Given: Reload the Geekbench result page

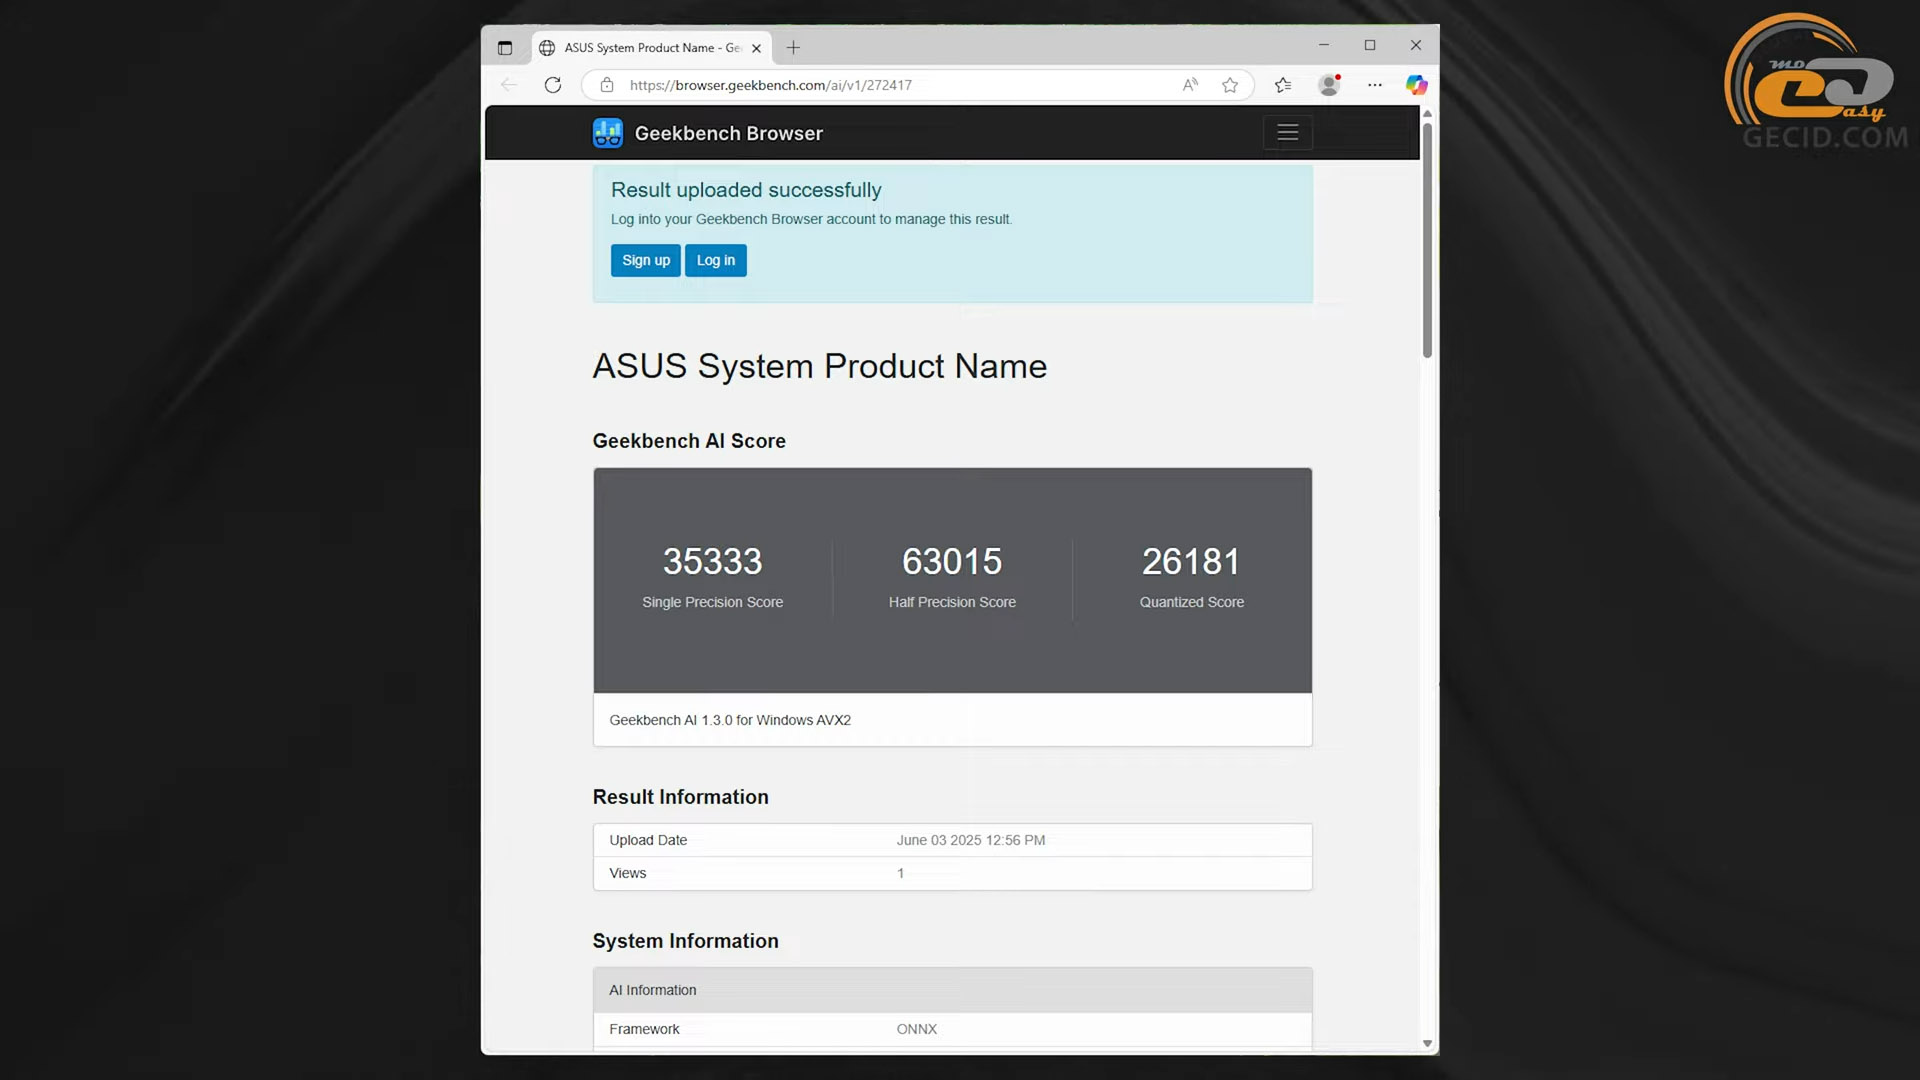Looking at the screenshot, I should 553,85.
